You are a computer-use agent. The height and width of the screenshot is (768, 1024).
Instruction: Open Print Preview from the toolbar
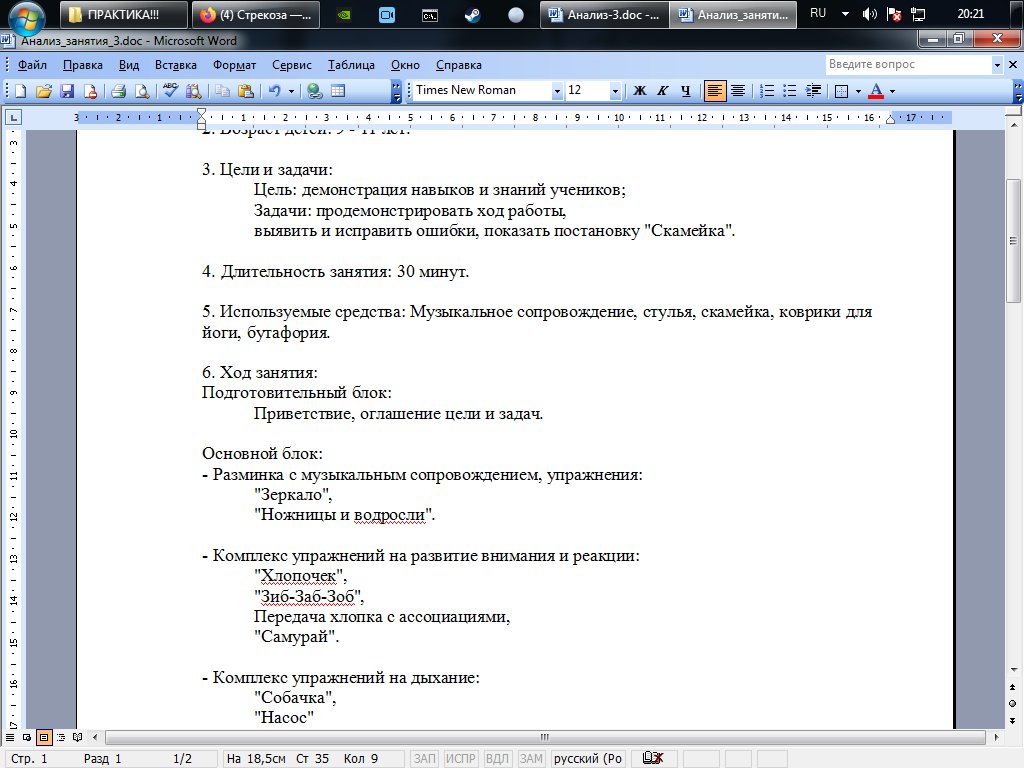[x=142, y=91]
